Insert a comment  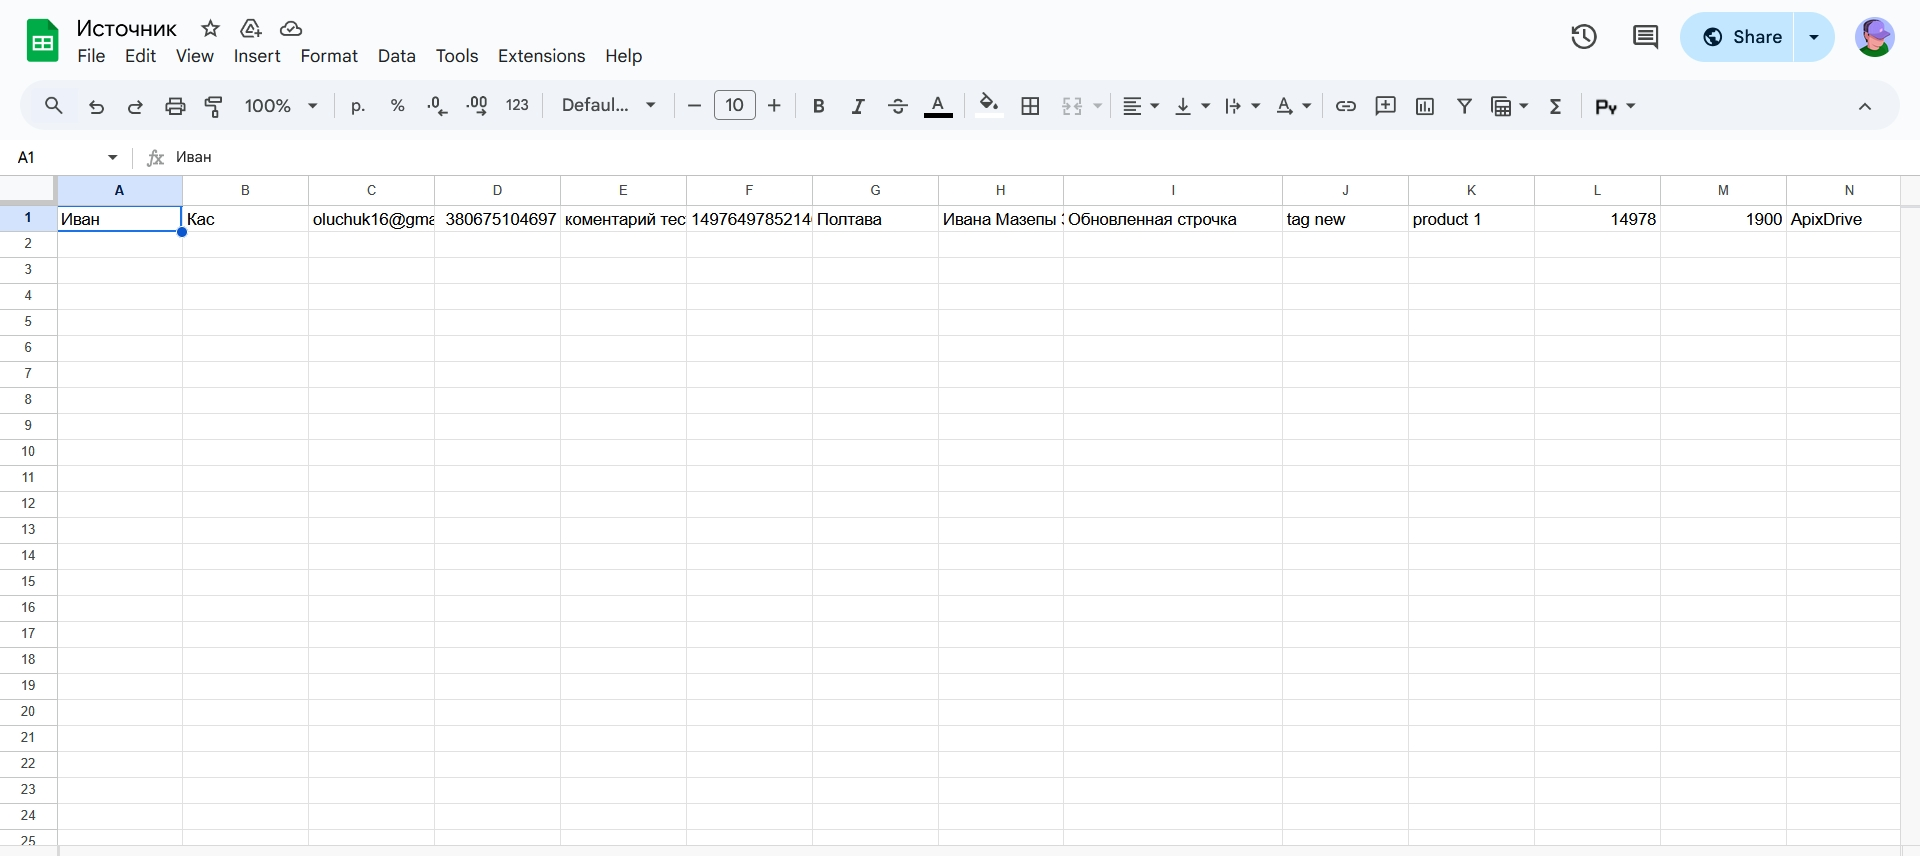(x=1386, y=106)
